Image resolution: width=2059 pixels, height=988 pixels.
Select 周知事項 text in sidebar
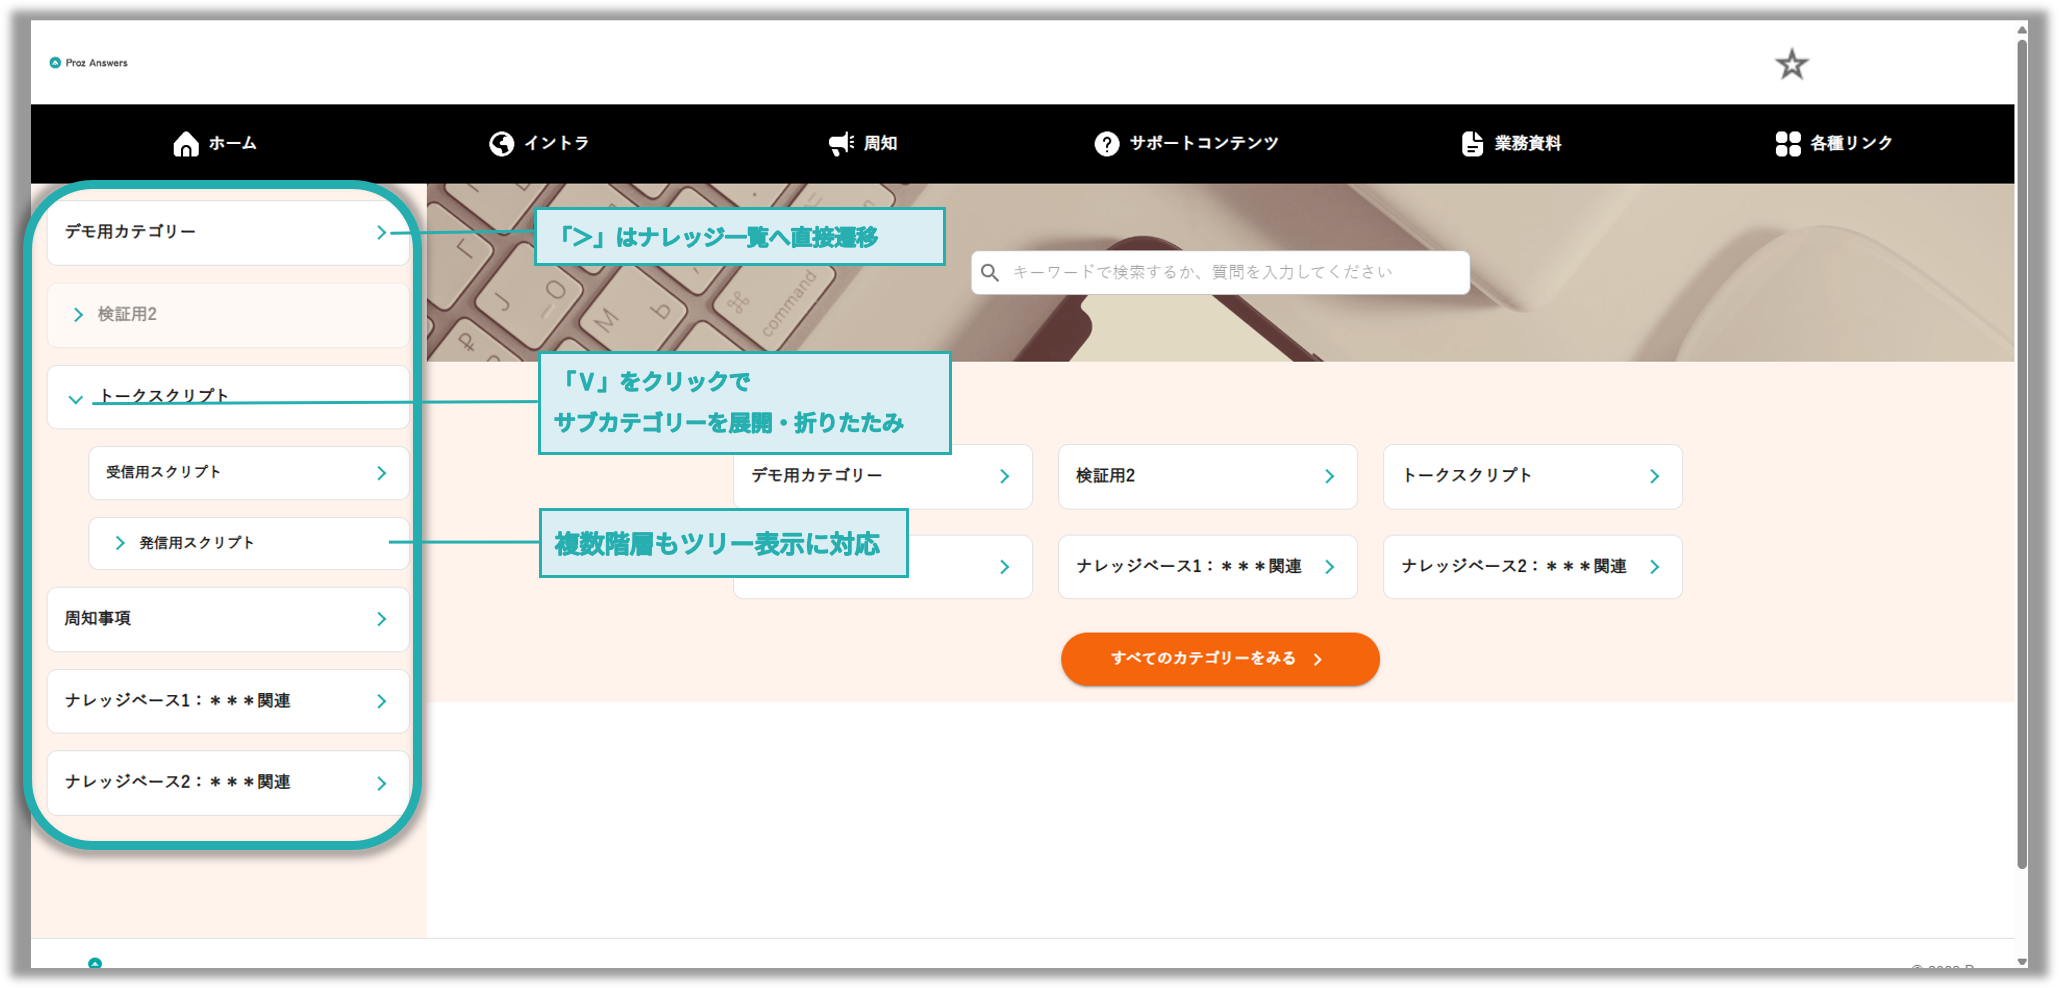[x=98, y=619]
